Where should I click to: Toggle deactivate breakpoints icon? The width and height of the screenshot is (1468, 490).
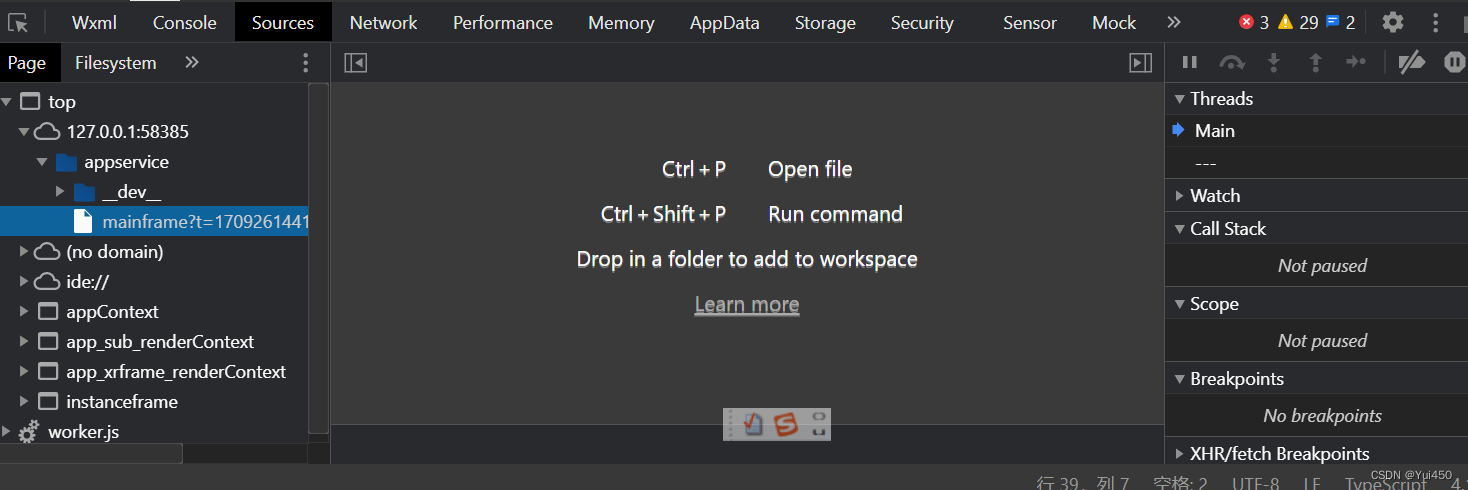click(1411, 62)
